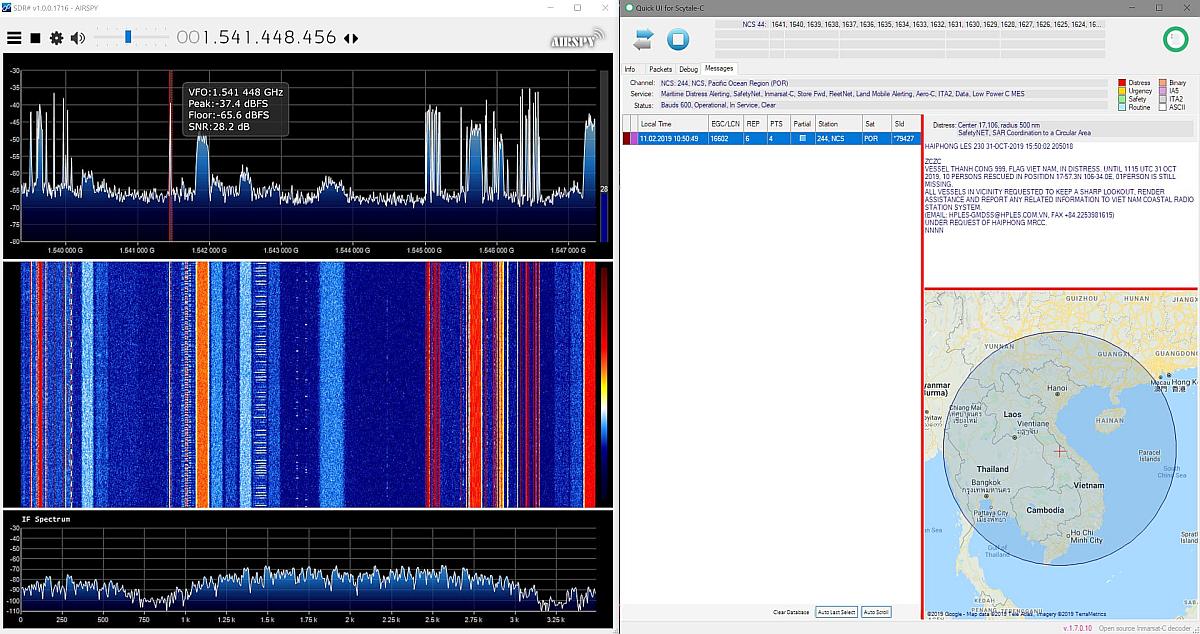Image resolution: width=1200 pixels, height=634 pixels.
Task: Click the AIRSPY logo
Action: tap(576, 40)
